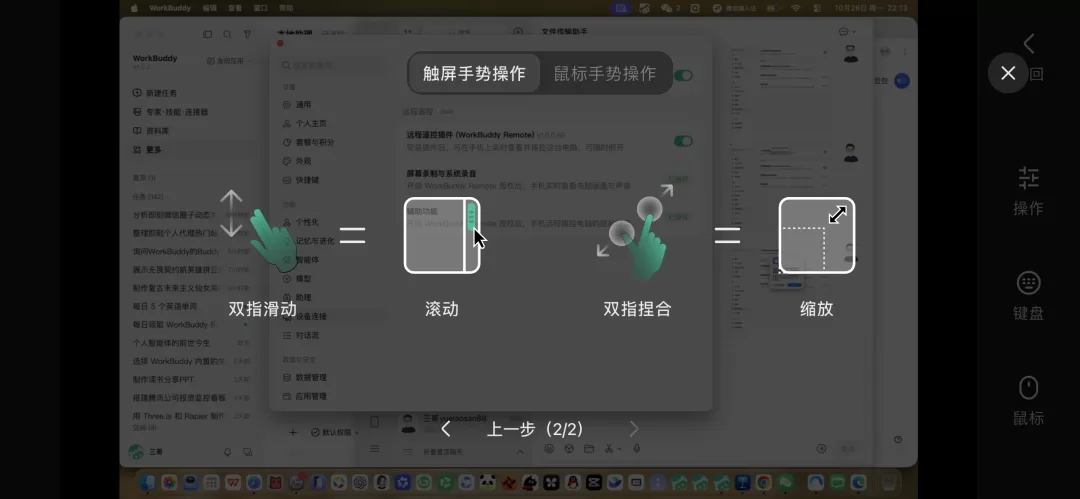The image size is (1080, 499).
Task: Open the 窗口 menu in the menu bar
Action: coord(260,8)
